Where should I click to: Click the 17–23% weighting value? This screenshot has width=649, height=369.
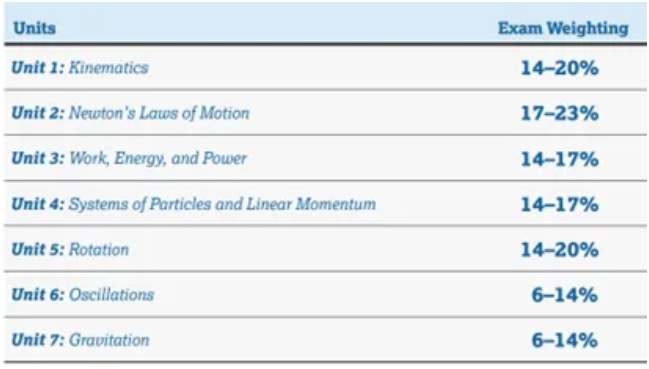559,113
